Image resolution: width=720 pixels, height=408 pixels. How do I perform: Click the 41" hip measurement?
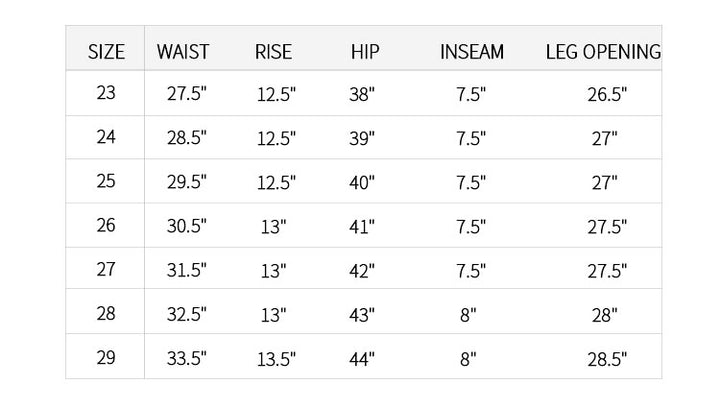363,227
